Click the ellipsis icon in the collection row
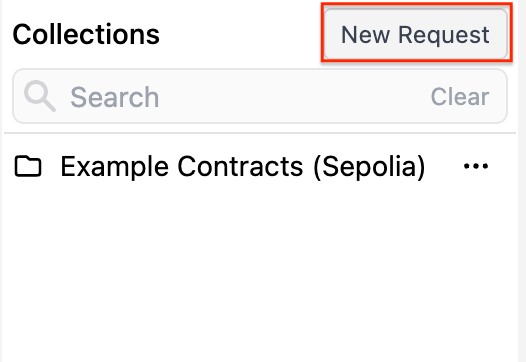 tap(476, 166)
